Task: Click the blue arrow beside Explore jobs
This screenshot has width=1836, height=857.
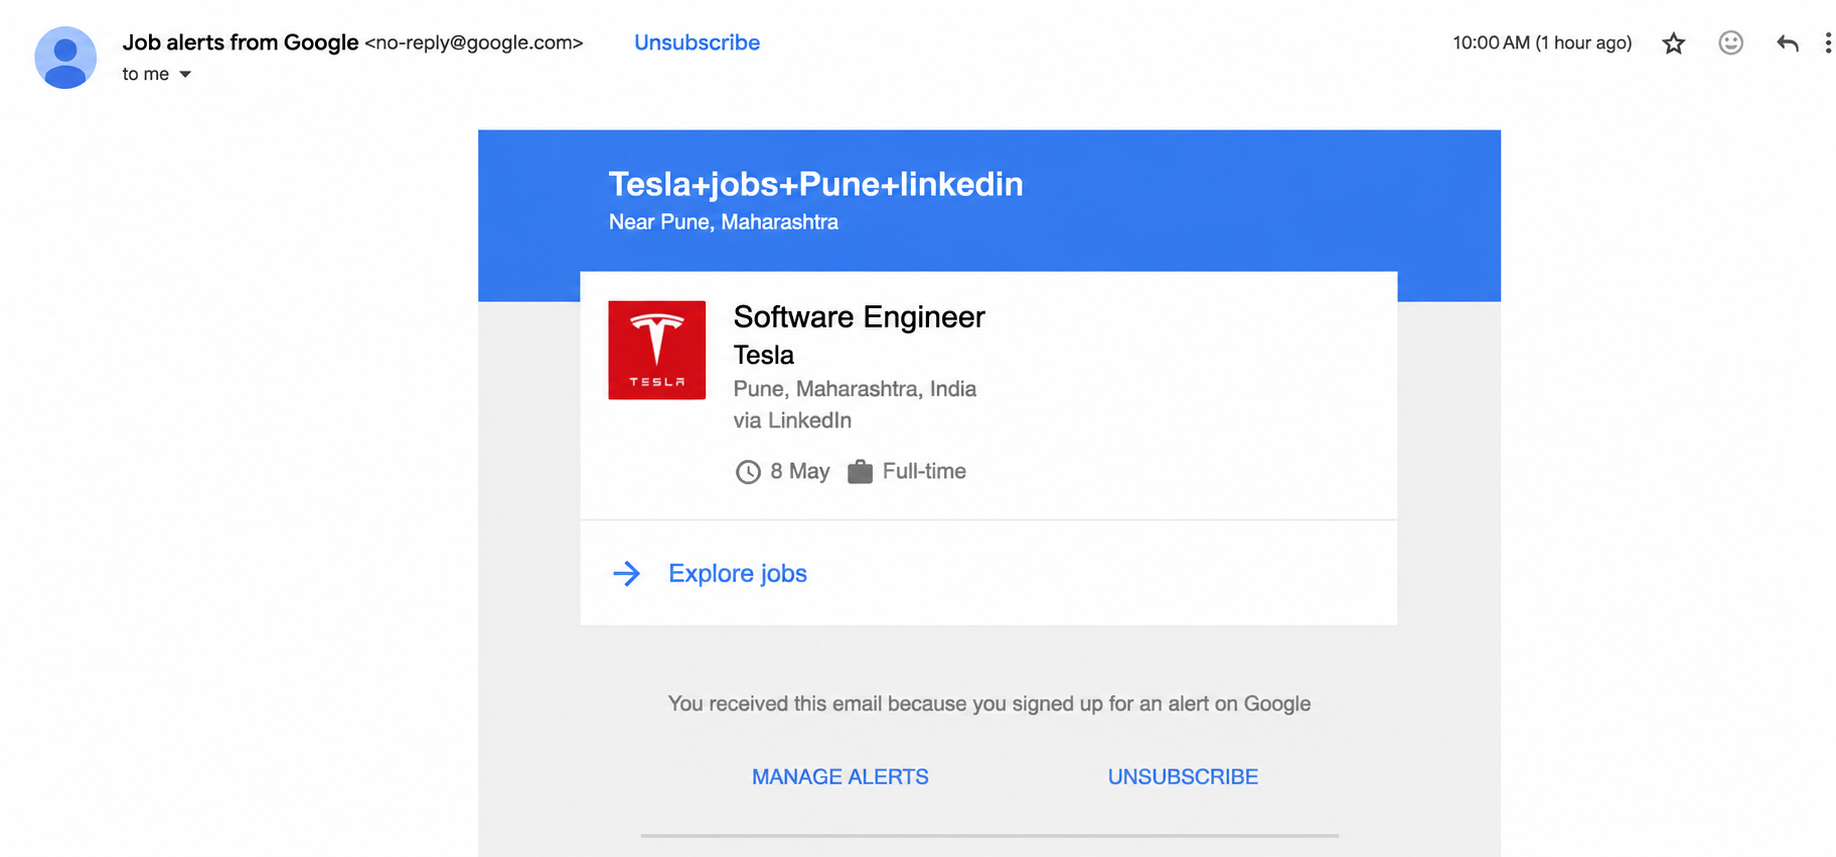Action: pyautogui.click(x=626, y=573)
